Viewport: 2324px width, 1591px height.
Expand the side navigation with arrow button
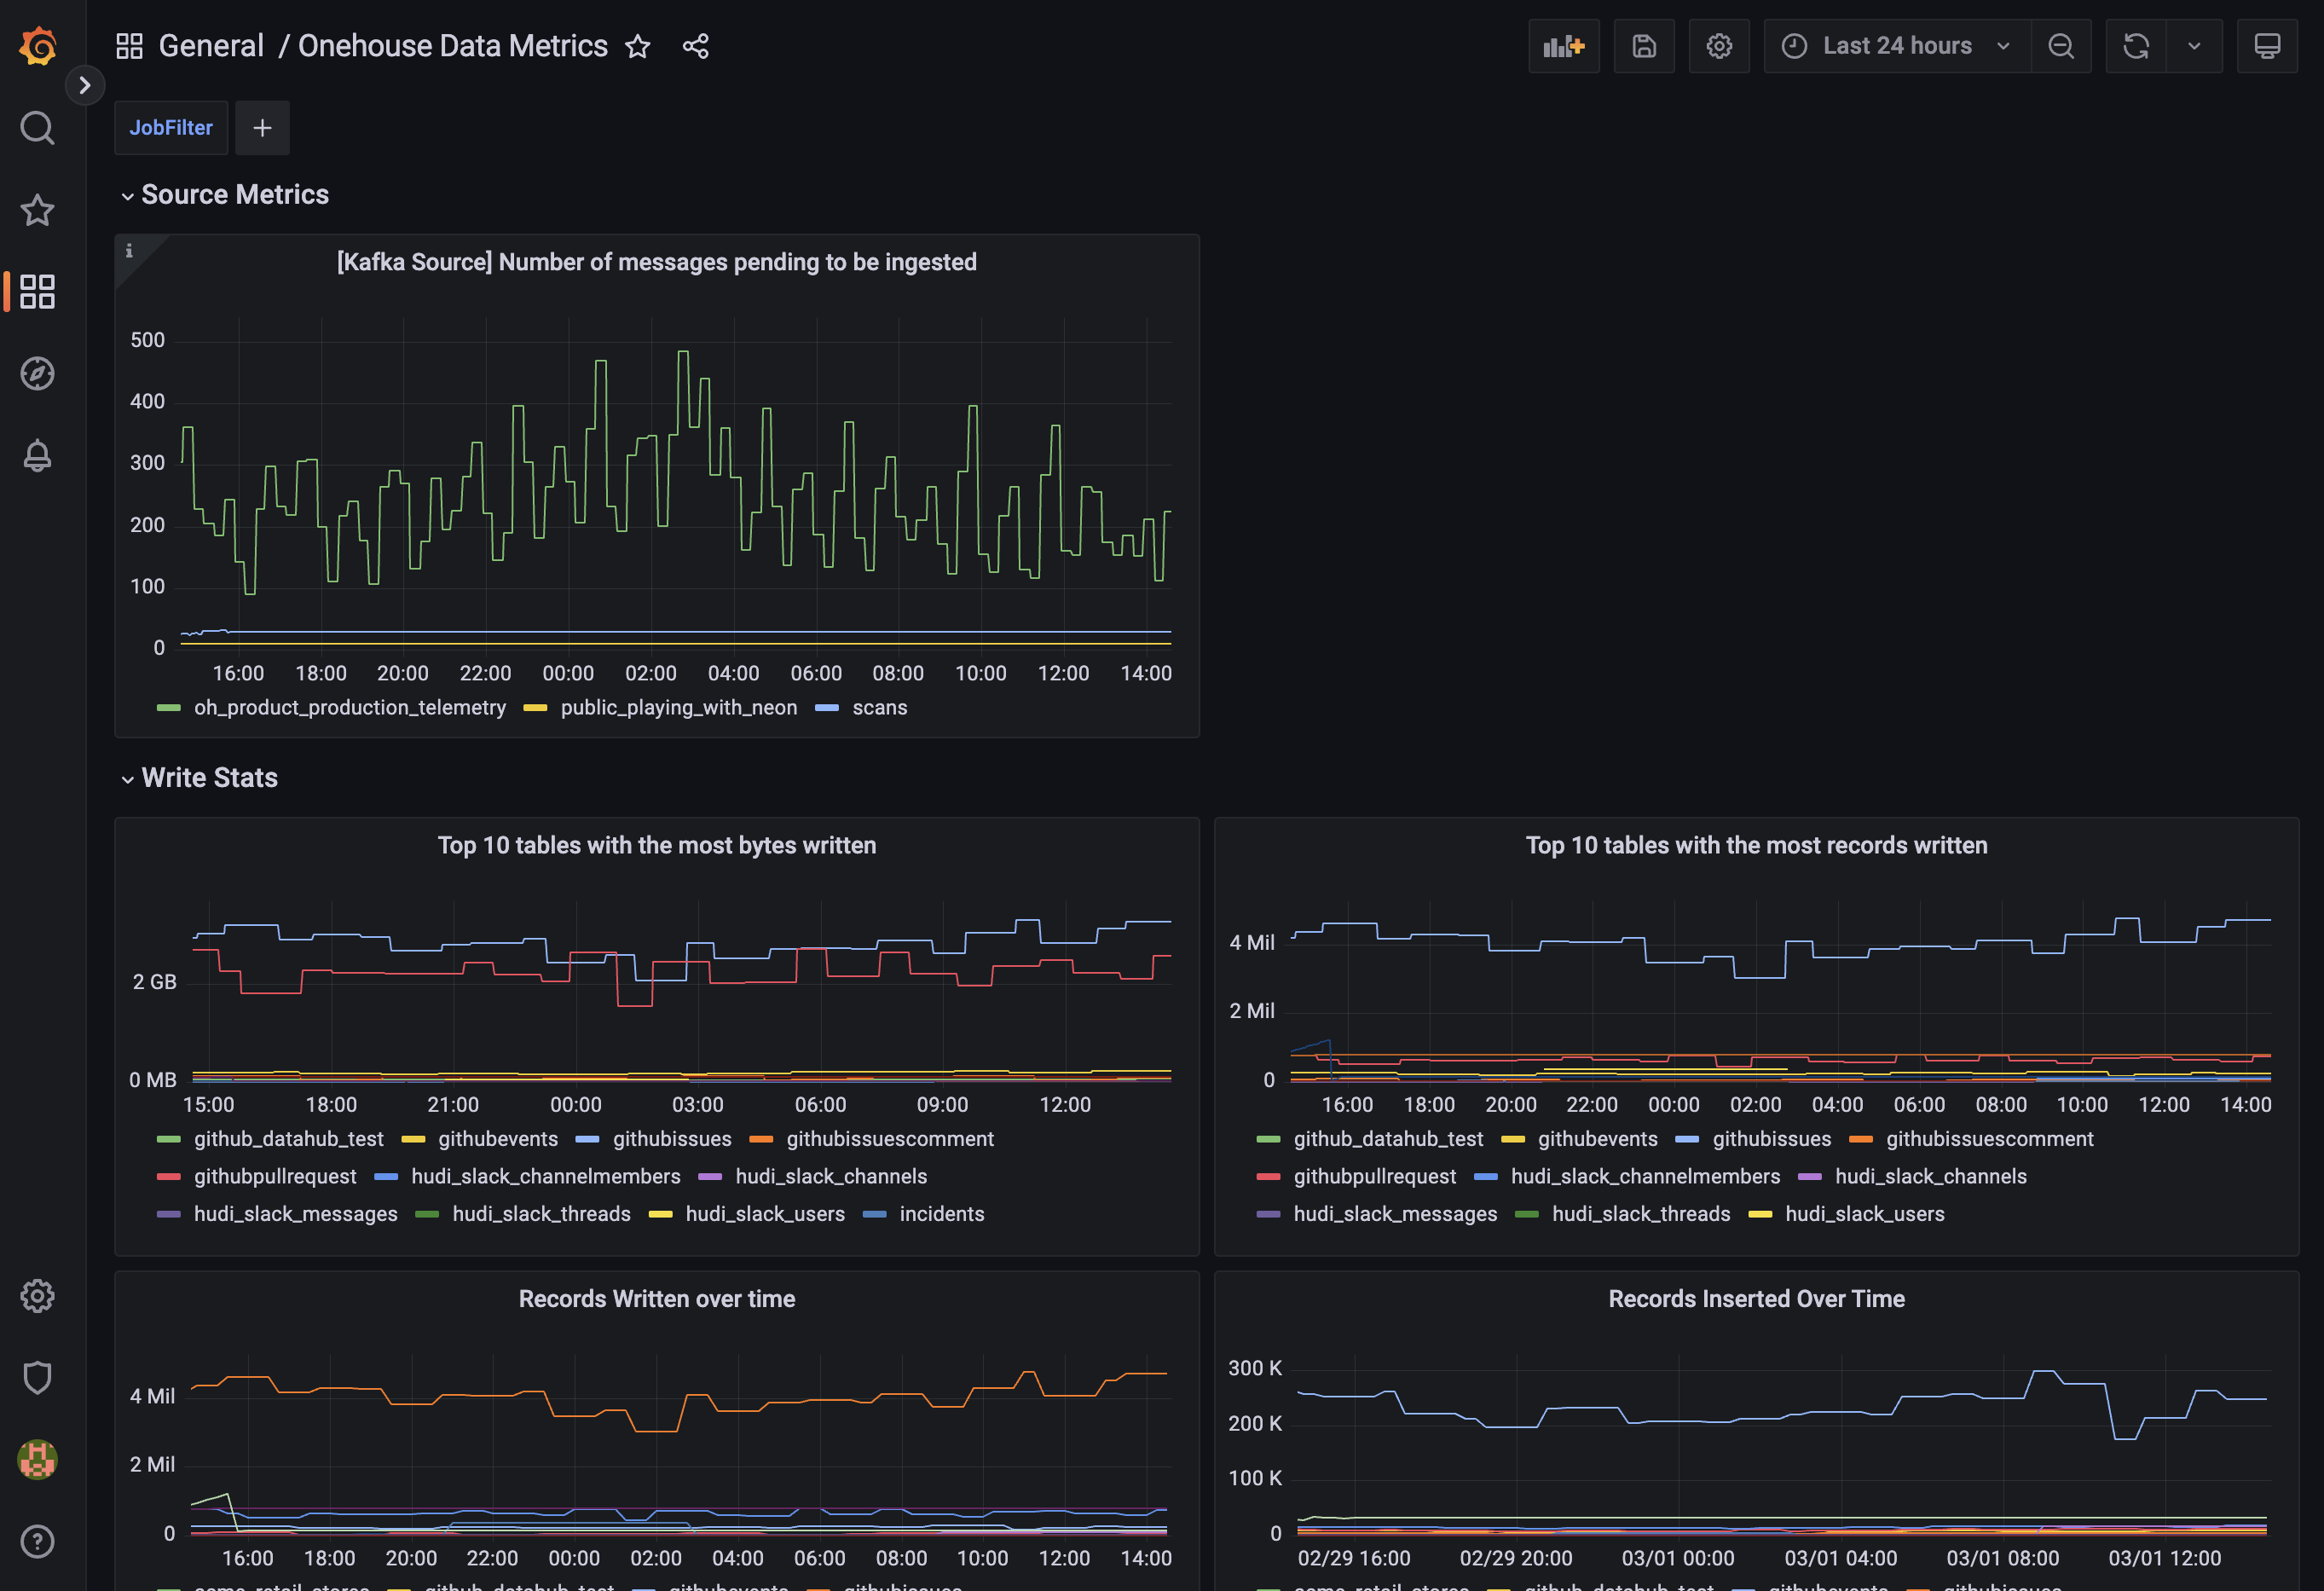[x=85, y=85]
